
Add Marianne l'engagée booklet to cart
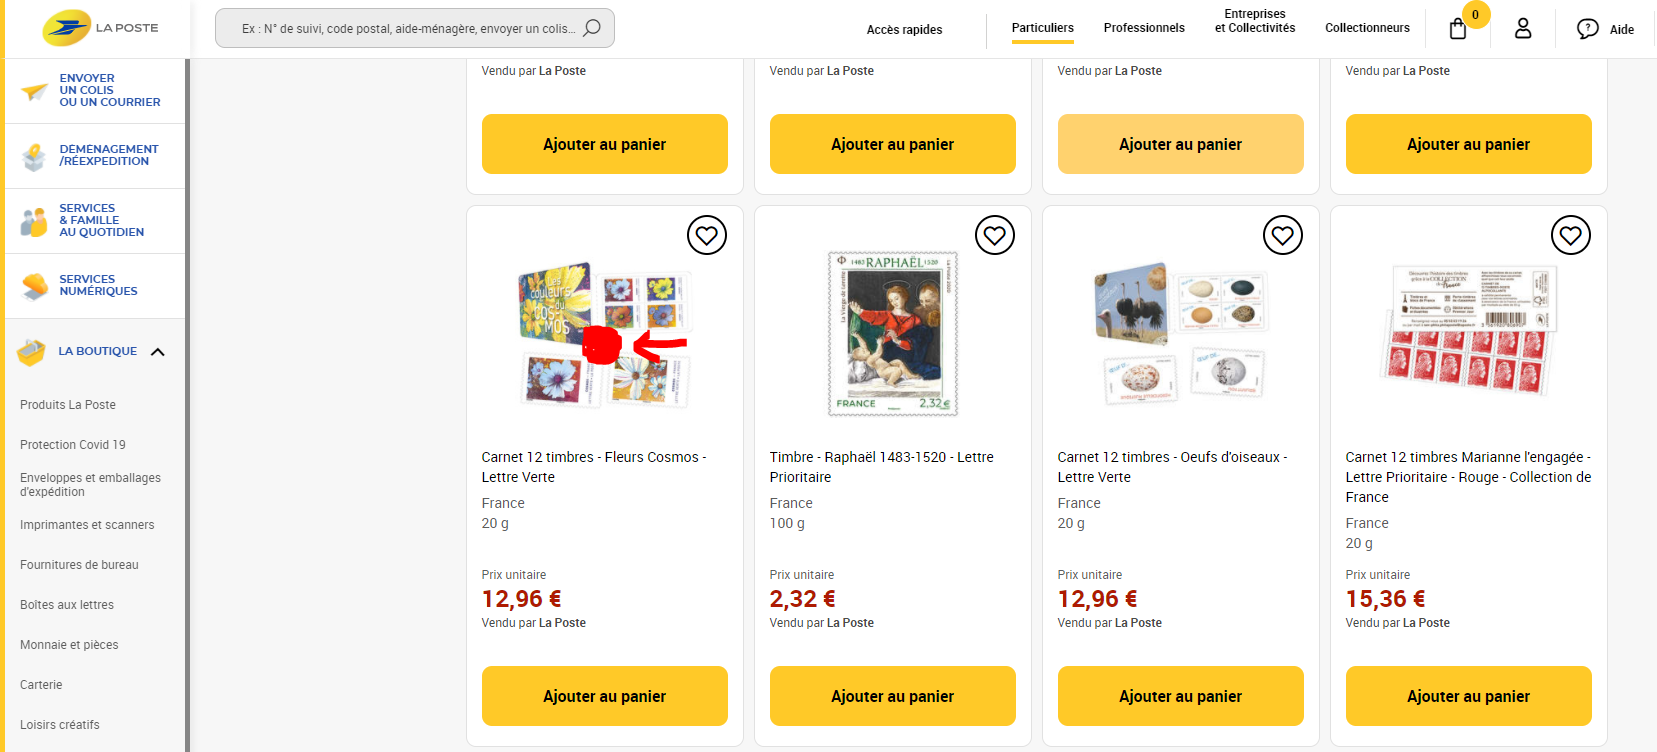click(1468, 696)
